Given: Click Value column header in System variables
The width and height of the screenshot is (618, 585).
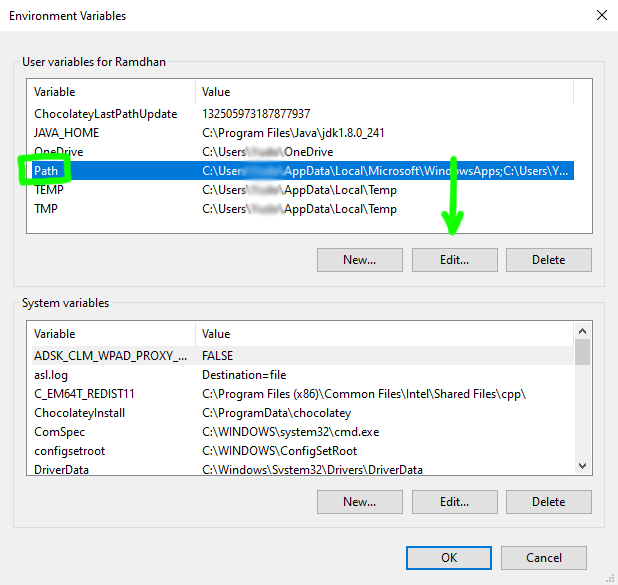Looking at the screenshot, I should pos(384,334).
